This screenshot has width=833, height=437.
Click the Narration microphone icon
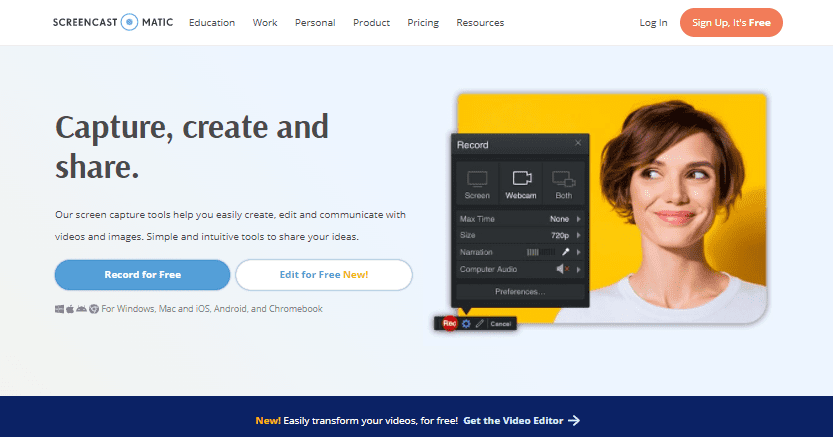pyautogui.click(x=566, y=252)
